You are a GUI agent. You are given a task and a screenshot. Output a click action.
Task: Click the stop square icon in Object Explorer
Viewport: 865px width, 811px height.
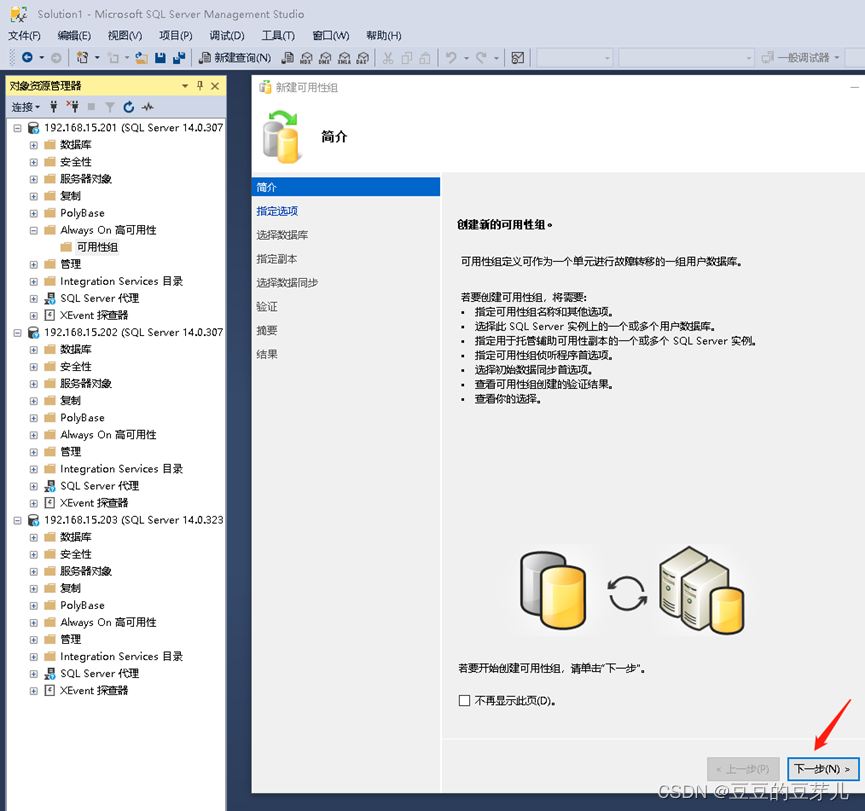[x=91, y=106]
